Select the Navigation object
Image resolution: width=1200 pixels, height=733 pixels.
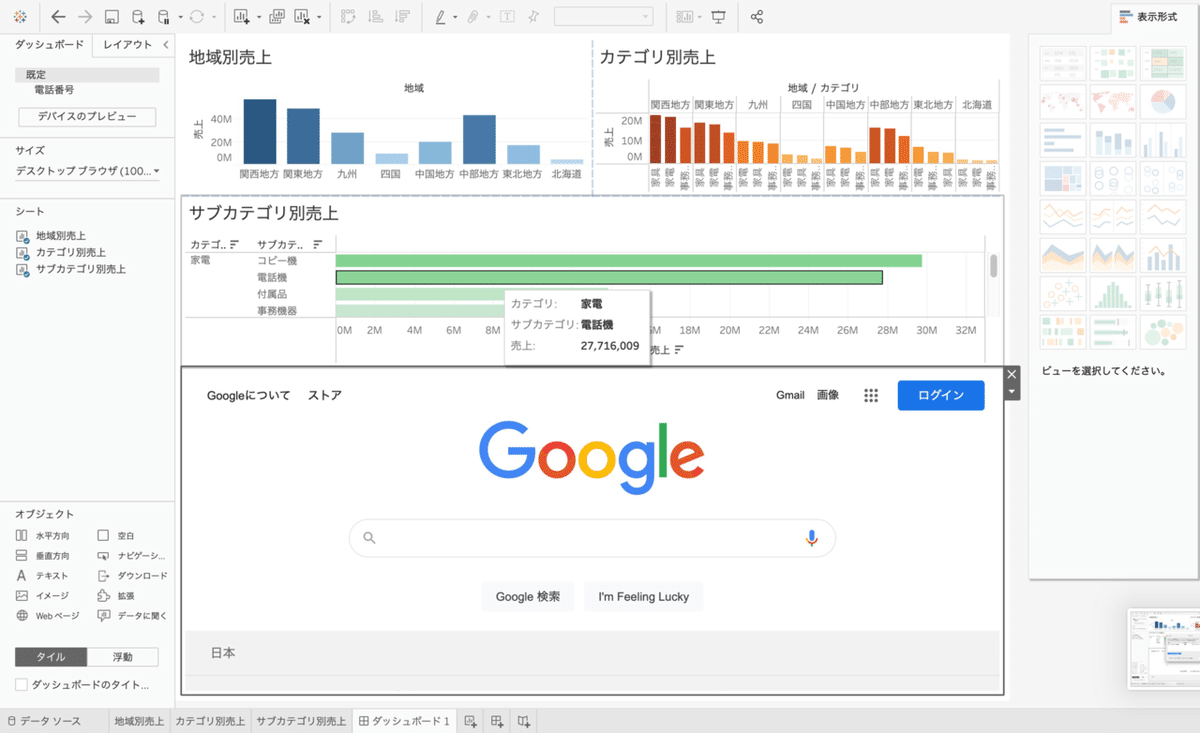132,555
